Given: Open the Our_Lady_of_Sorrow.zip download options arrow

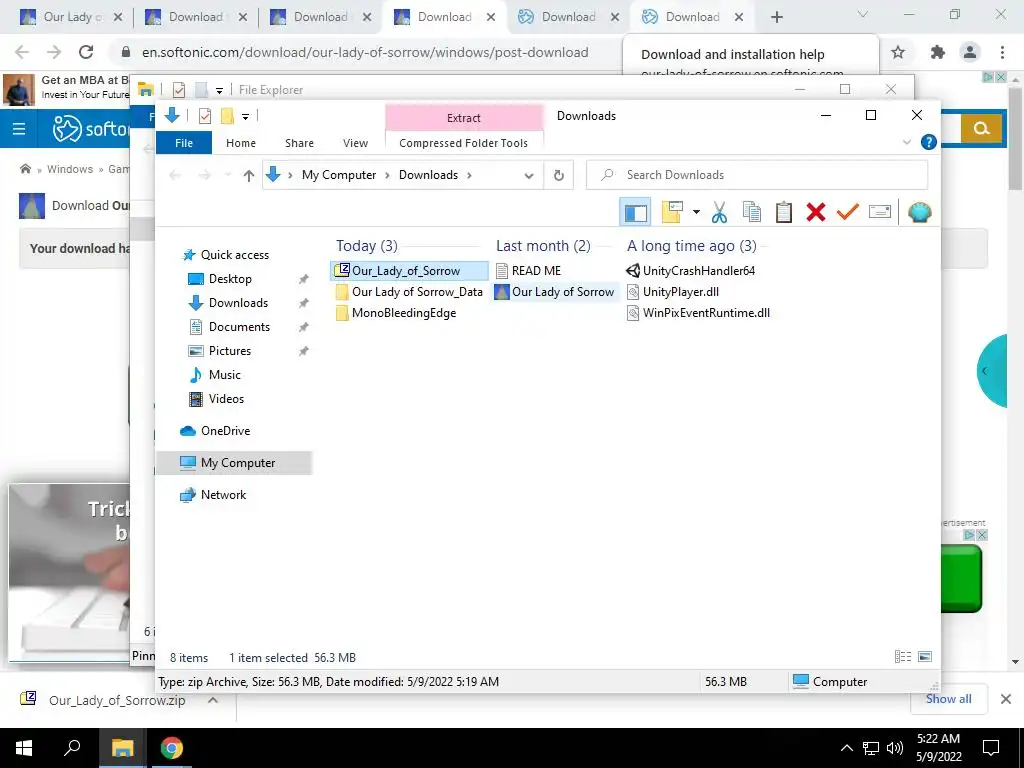Looking at the screenshot, I should (x=212, y=700).
